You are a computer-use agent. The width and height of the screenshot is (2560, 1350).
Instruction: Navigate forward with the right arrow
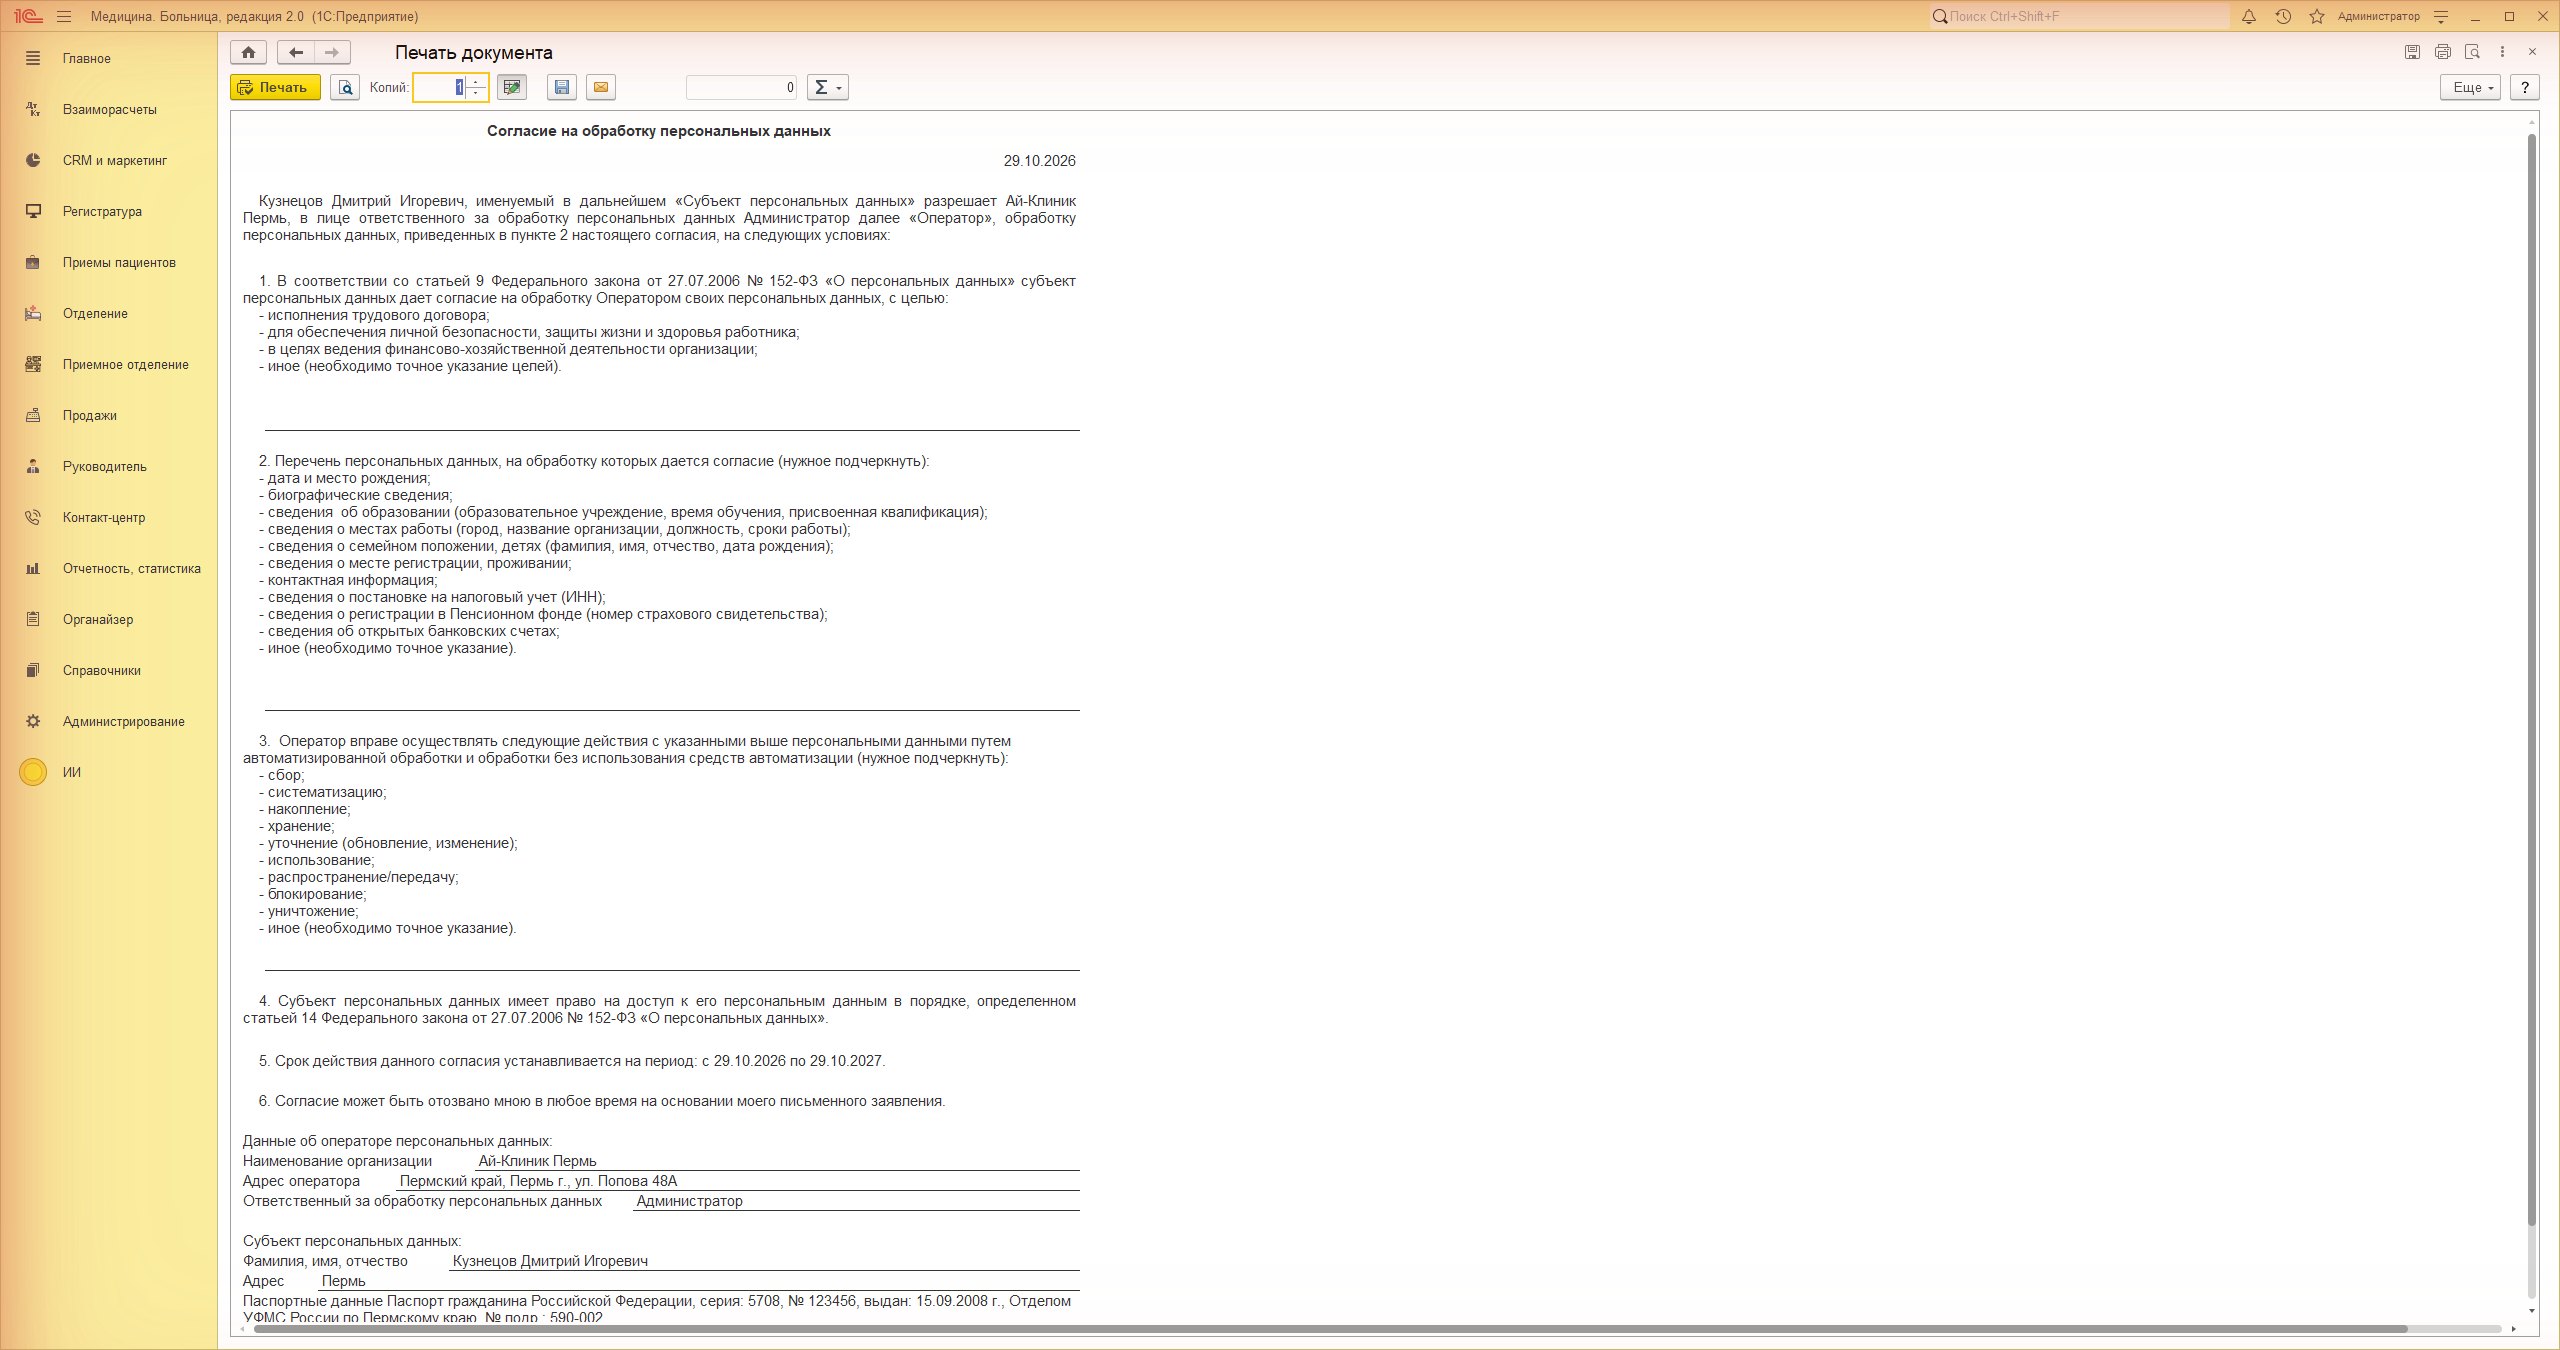tap(333, 52)
